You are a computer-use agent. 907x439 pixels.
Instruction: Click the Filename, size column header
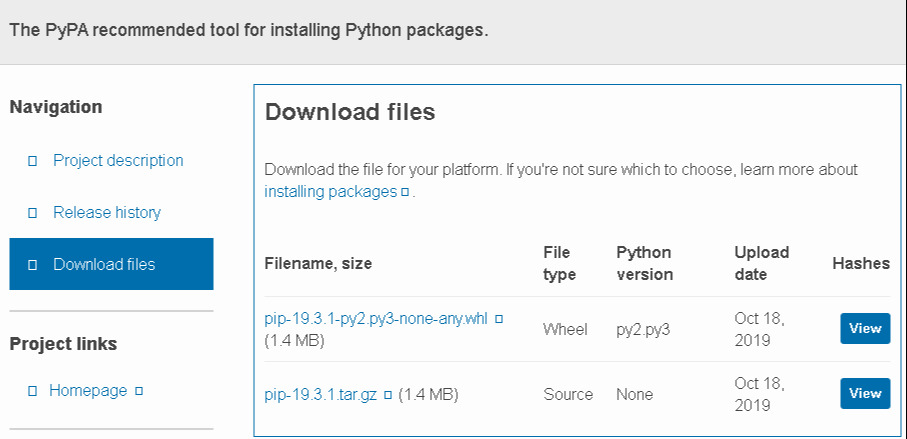pyautogui.click(x=318, y=263)
